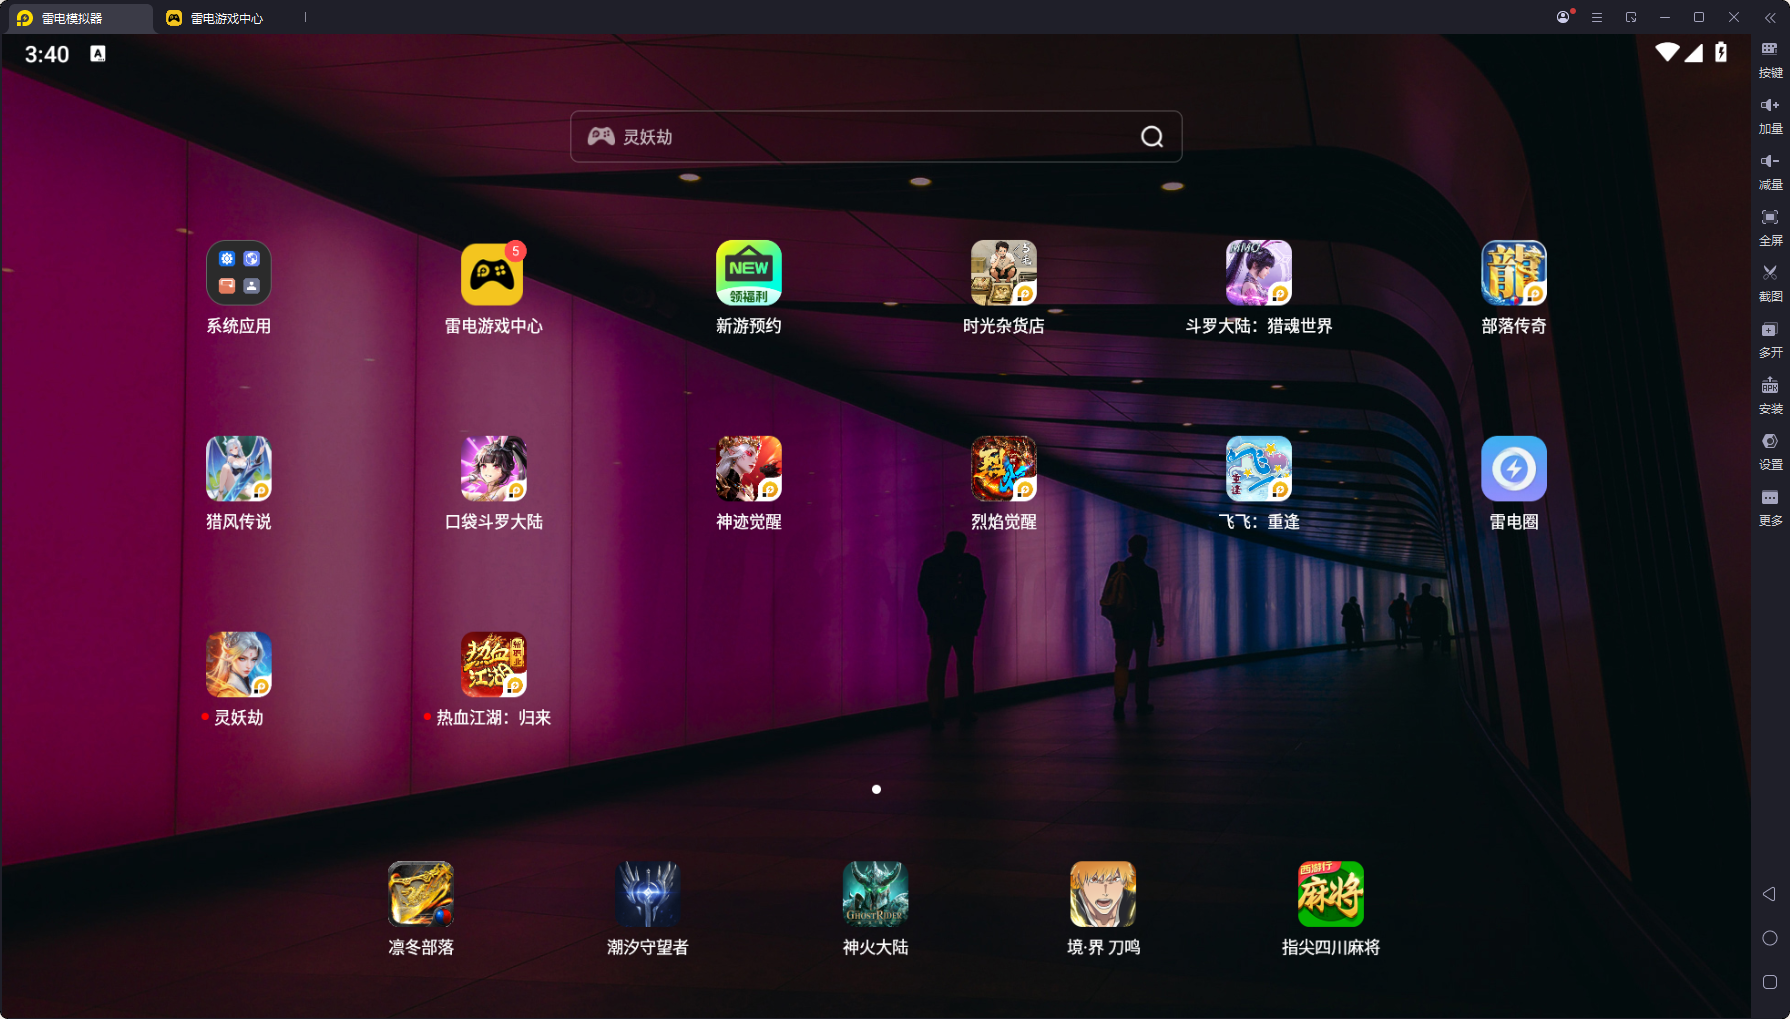Click the keyboard input indicator beside the clock

click(x=98, y=54)
